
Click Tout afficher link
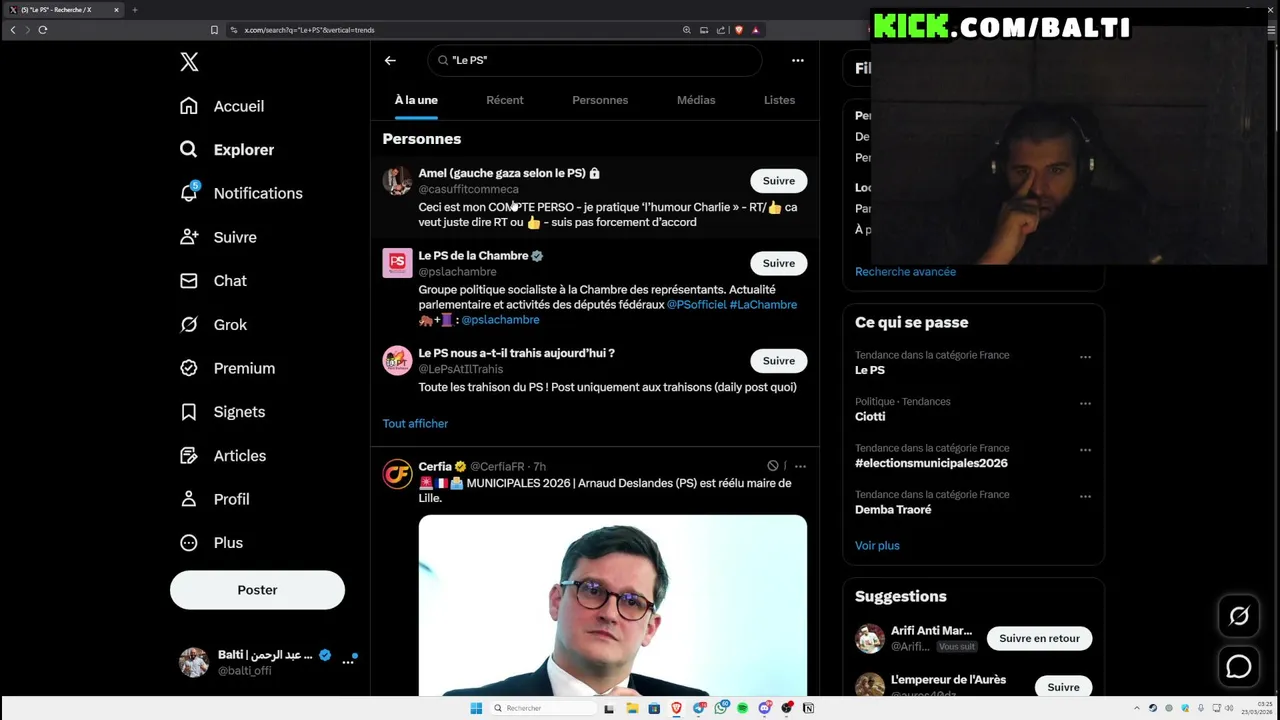coord(415,424)
